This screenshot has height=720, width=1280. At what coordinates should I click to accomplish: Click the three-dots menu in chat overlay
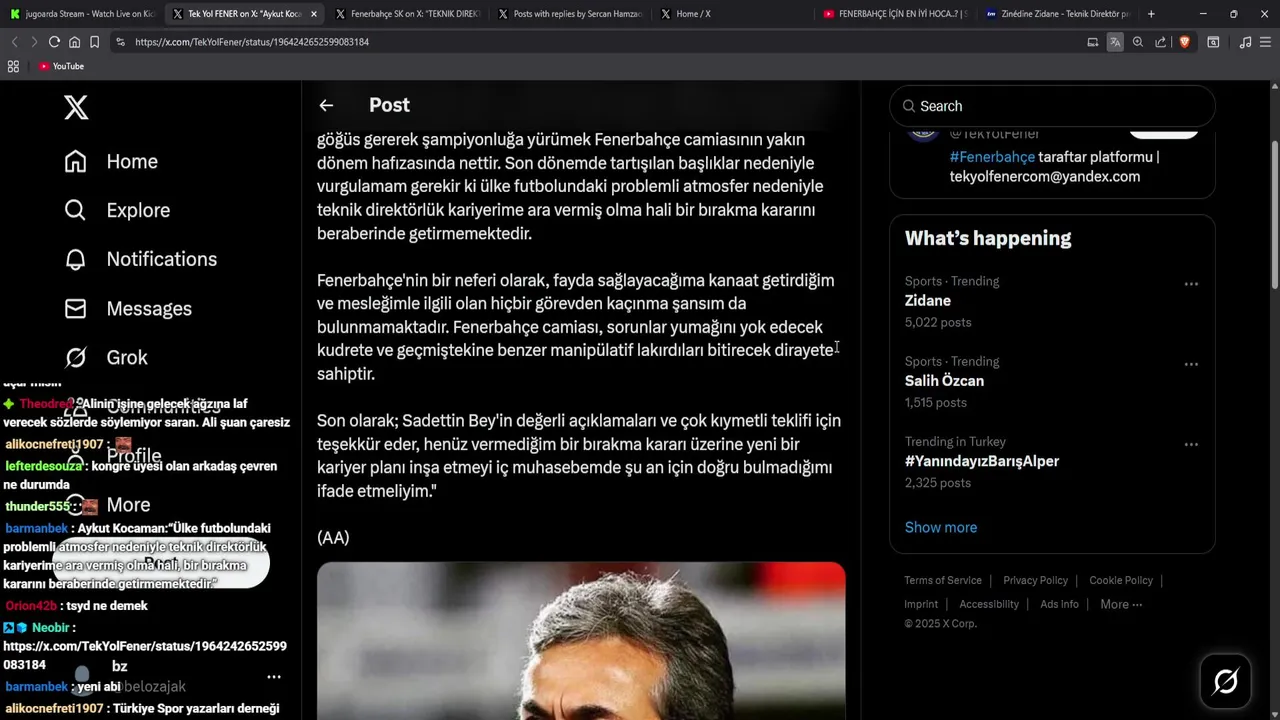274,677
